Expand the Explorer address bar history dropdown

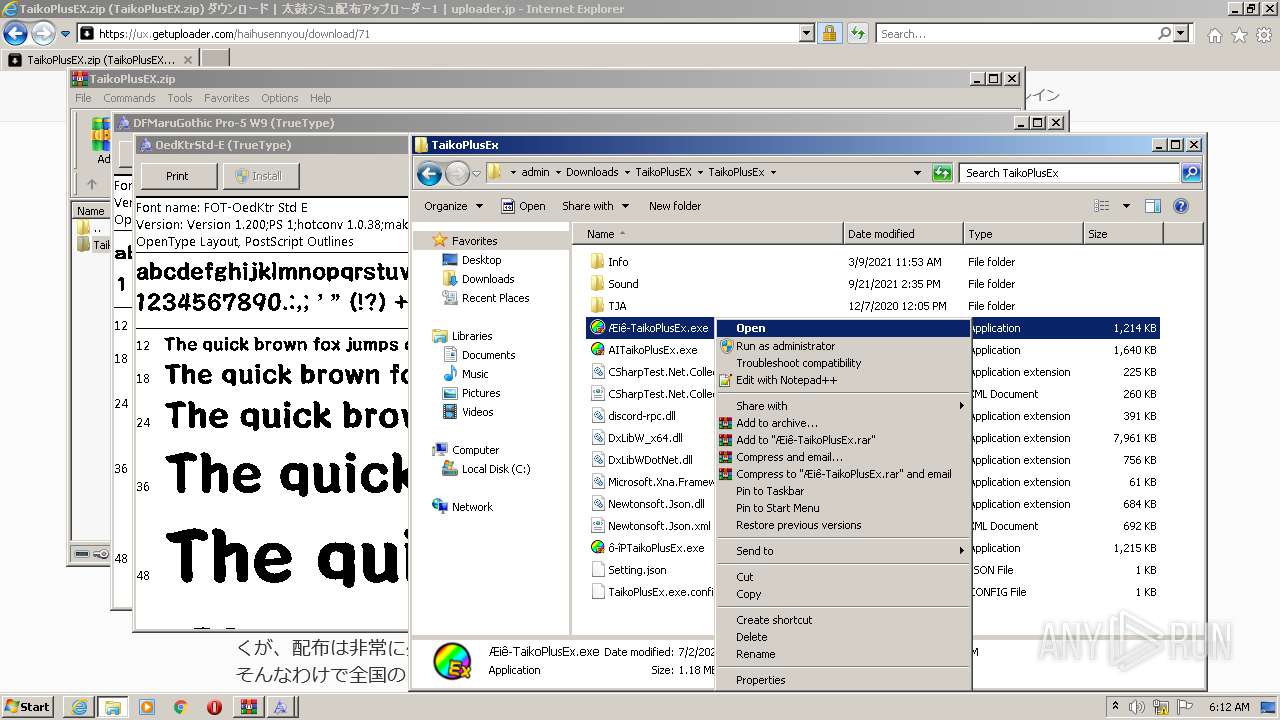point(917,173)
